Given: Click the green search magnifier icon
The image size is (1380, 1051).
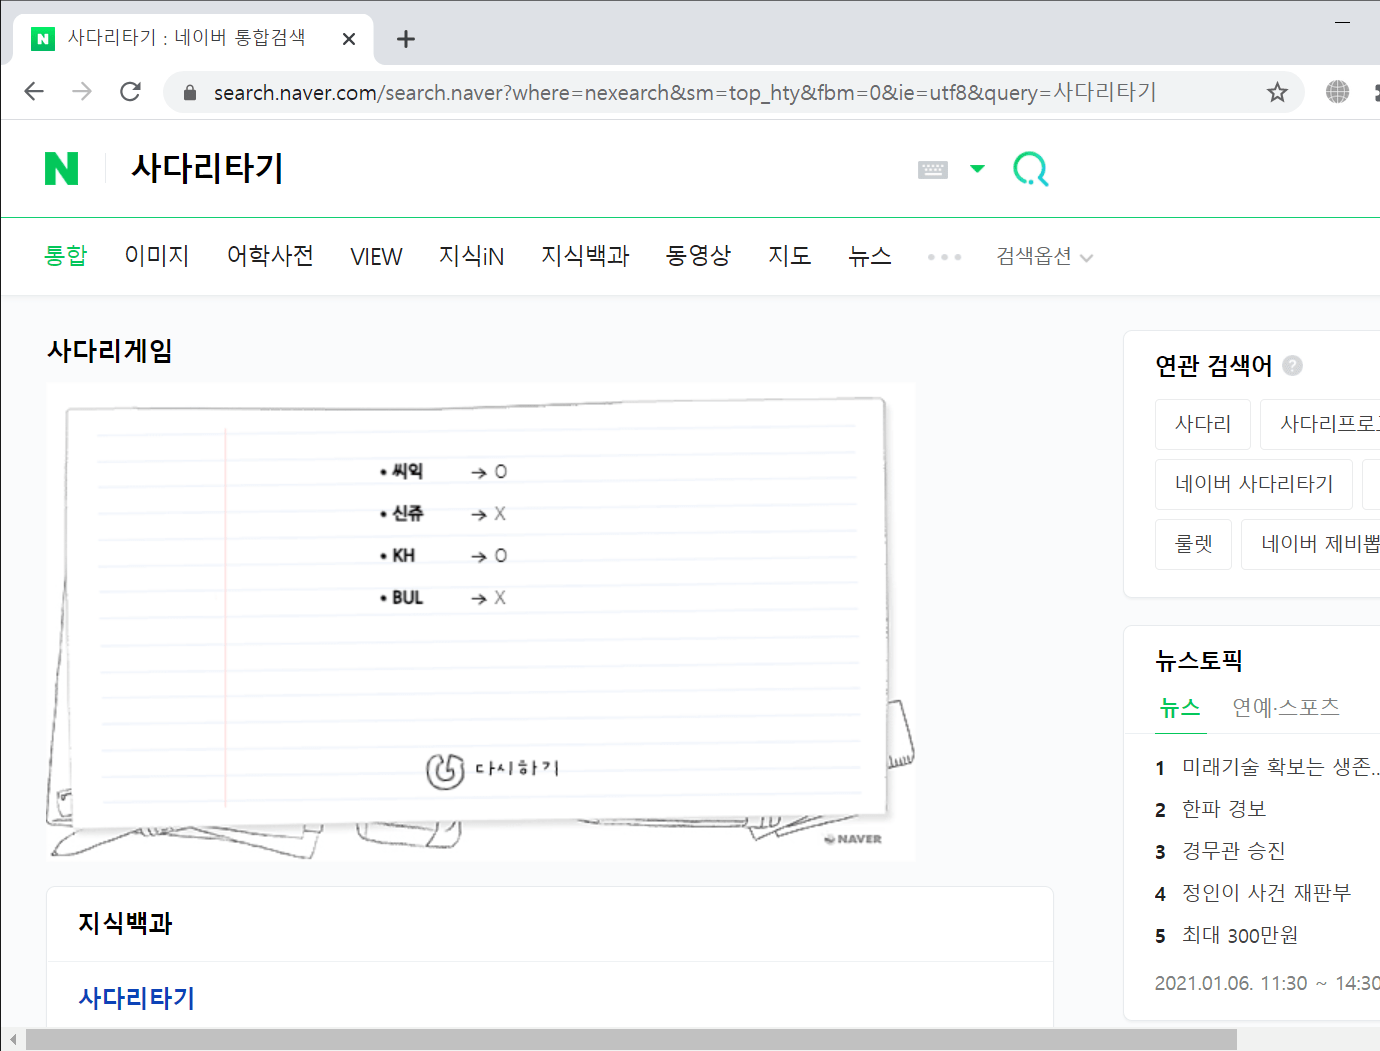Looking at the screenshot, I should pos(1031,169).
